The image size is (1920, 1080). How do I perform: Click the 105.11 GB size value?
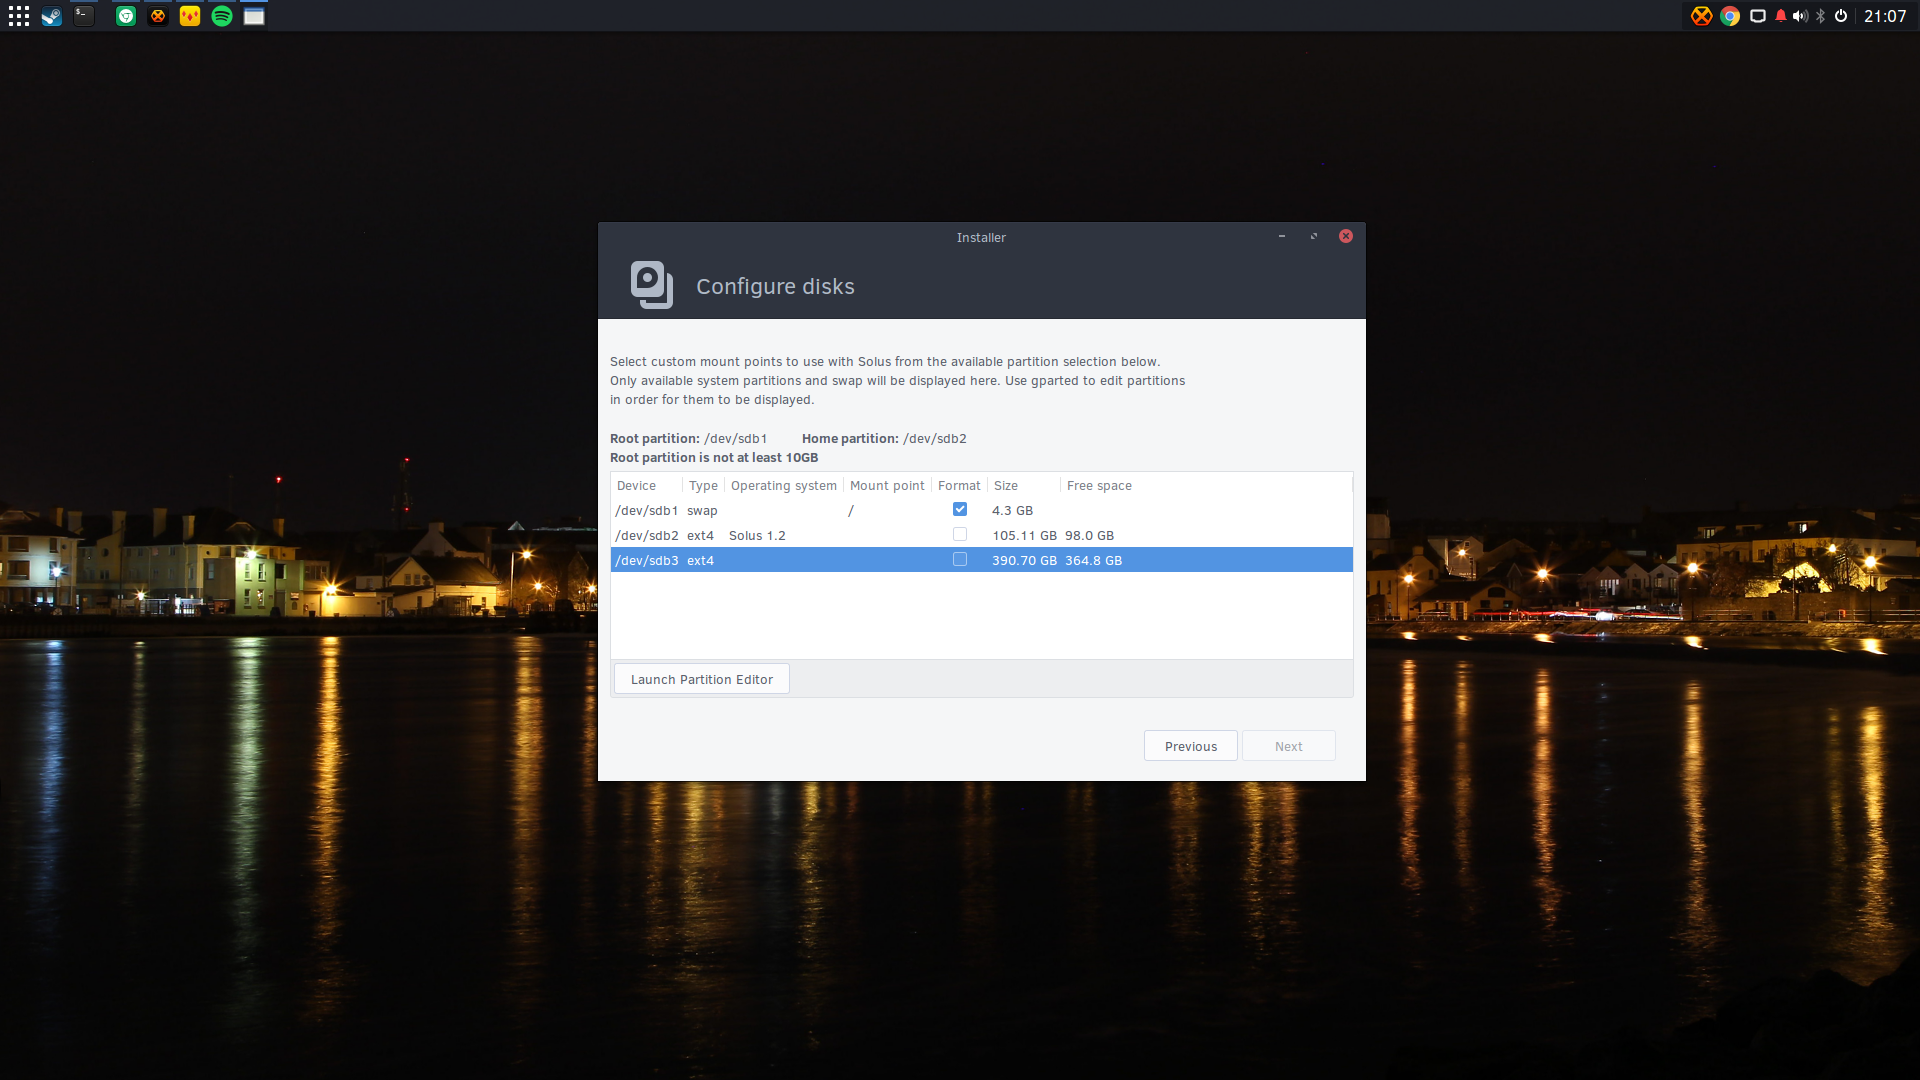[1024, 535]
